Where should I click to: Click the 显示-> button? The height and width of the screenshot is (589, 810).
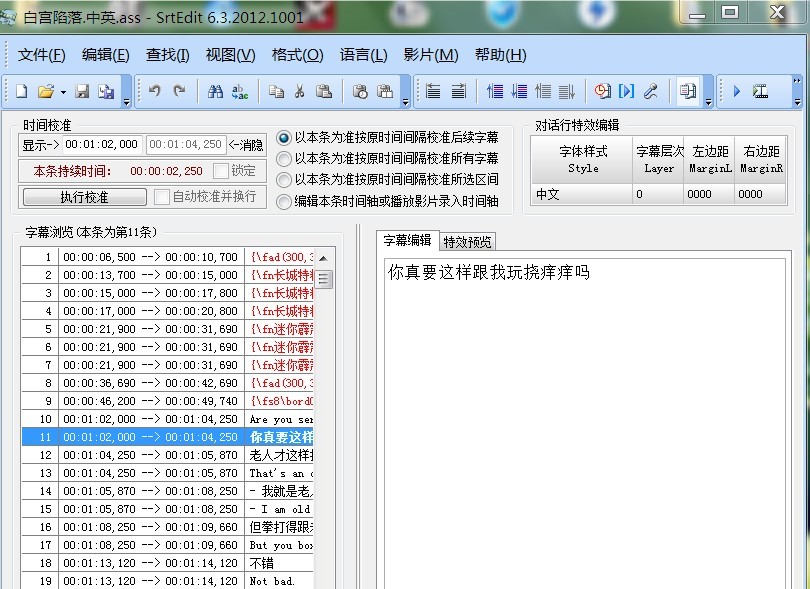coord(41,145)
